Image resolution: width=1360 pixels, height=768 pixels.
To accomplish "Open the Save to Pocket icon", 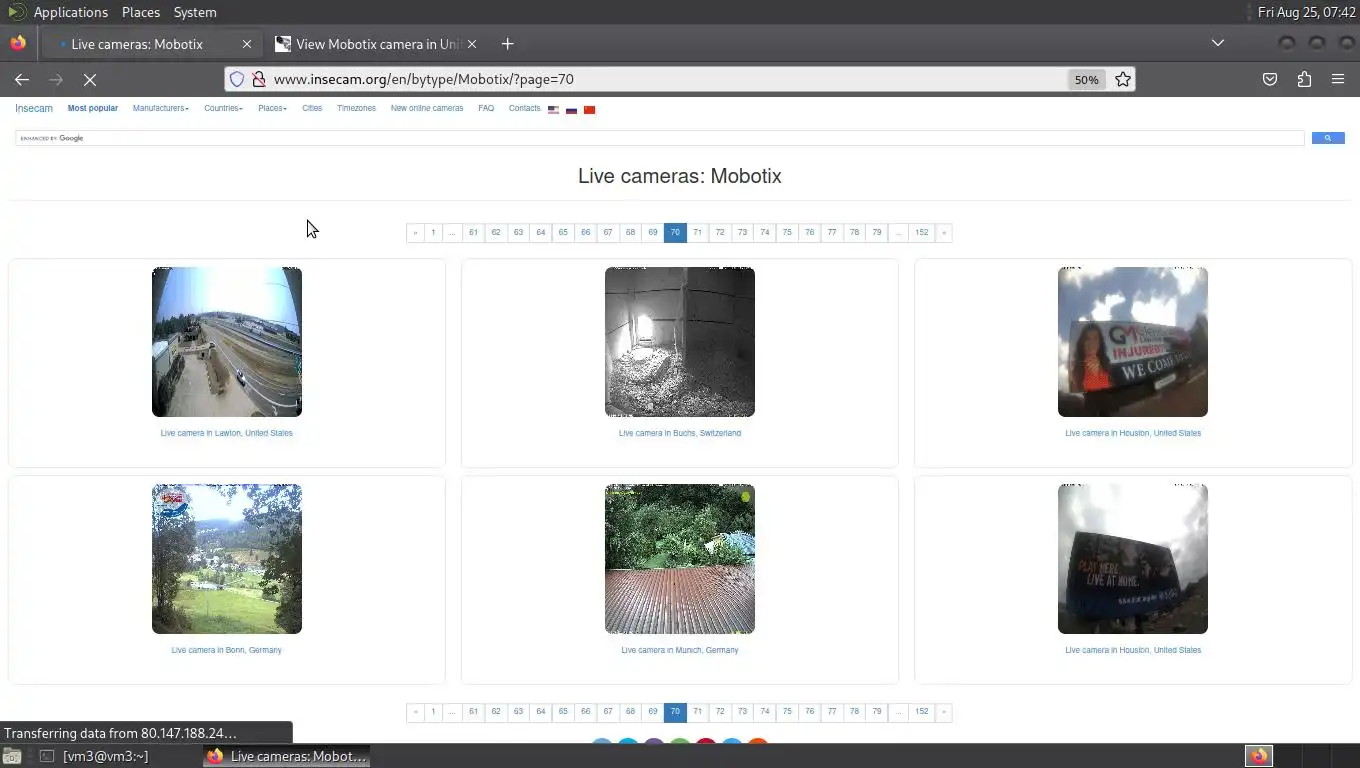I will 1270,79.
